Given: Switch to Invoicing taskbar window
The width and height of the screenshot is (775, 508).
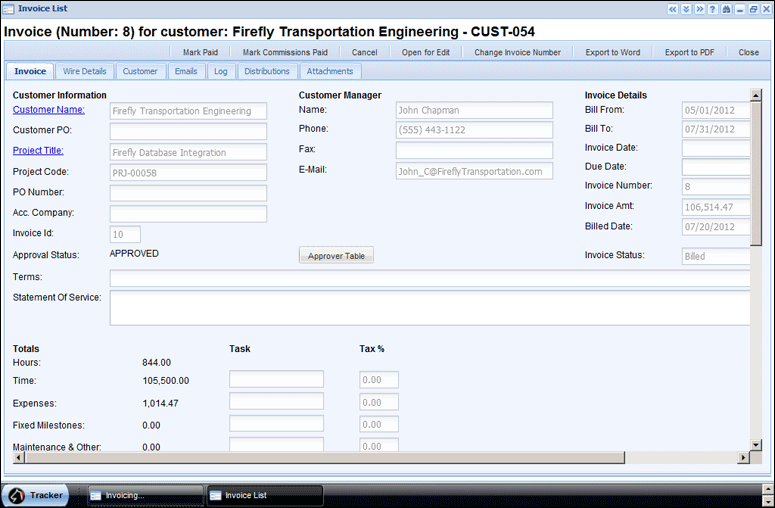Looking at the screenshot, I should [x=146, y=495].
